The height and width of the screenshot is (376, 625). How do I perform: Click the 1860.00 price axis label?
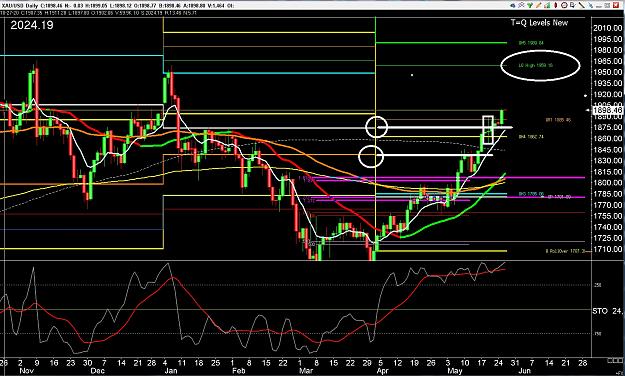coord(607,138)
